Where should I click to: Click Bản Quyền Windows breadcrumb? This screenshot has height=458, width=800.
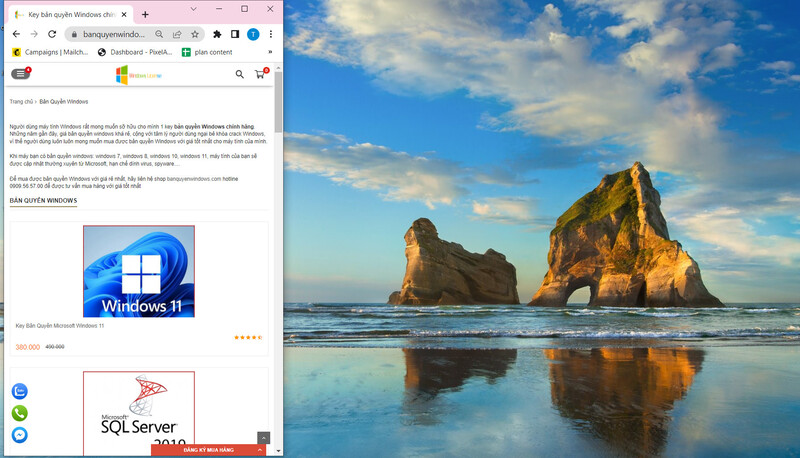(64, 101)
